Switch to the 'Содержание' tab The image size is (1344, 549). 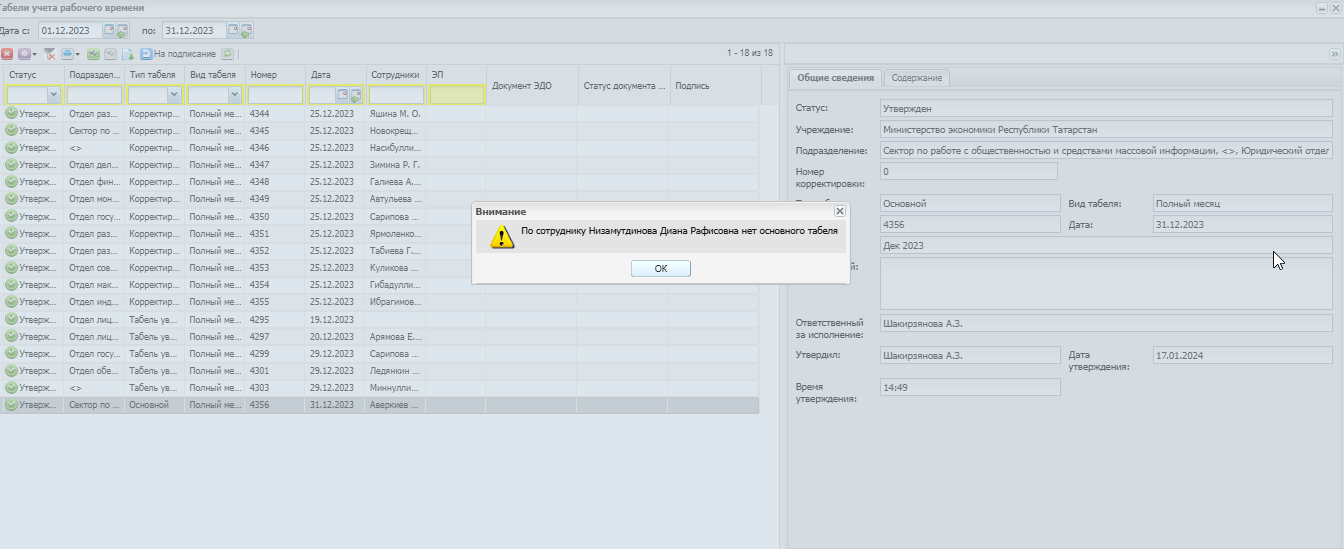pos(916,78)
